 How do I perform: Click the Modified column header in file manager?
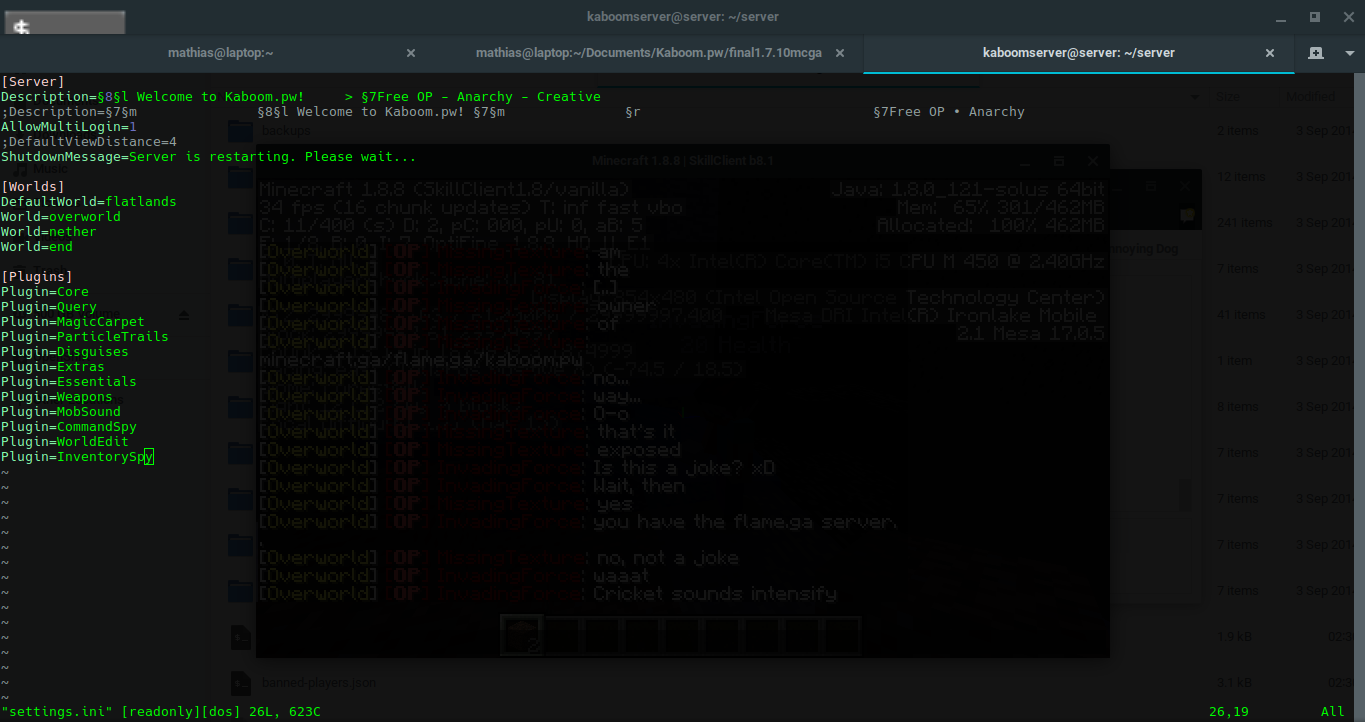(x=1310, y=97)
